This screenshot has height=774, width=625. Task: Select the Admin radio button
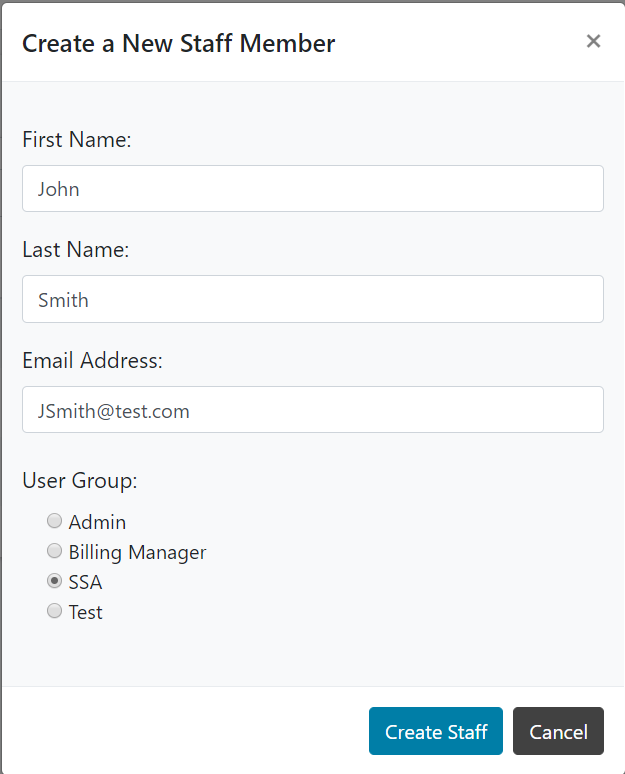coord(55,521)
